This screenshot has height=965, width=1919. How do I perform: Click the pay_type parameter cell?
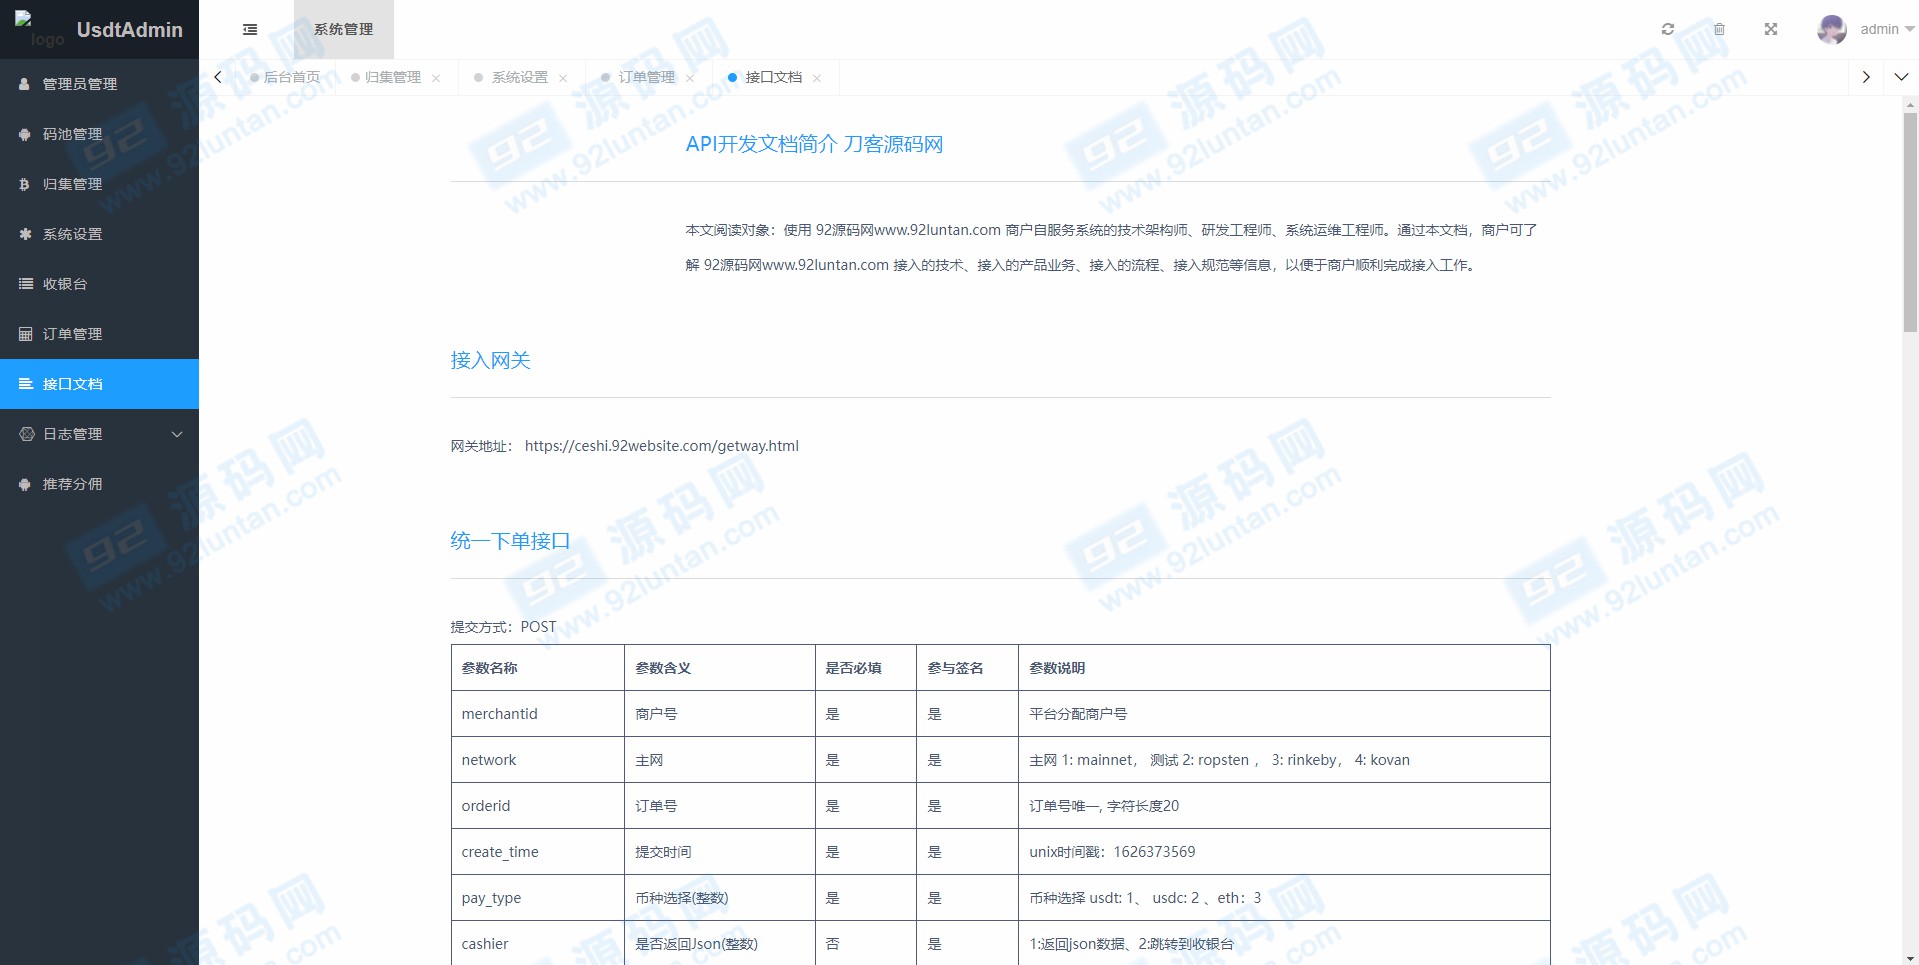point(538,898)
